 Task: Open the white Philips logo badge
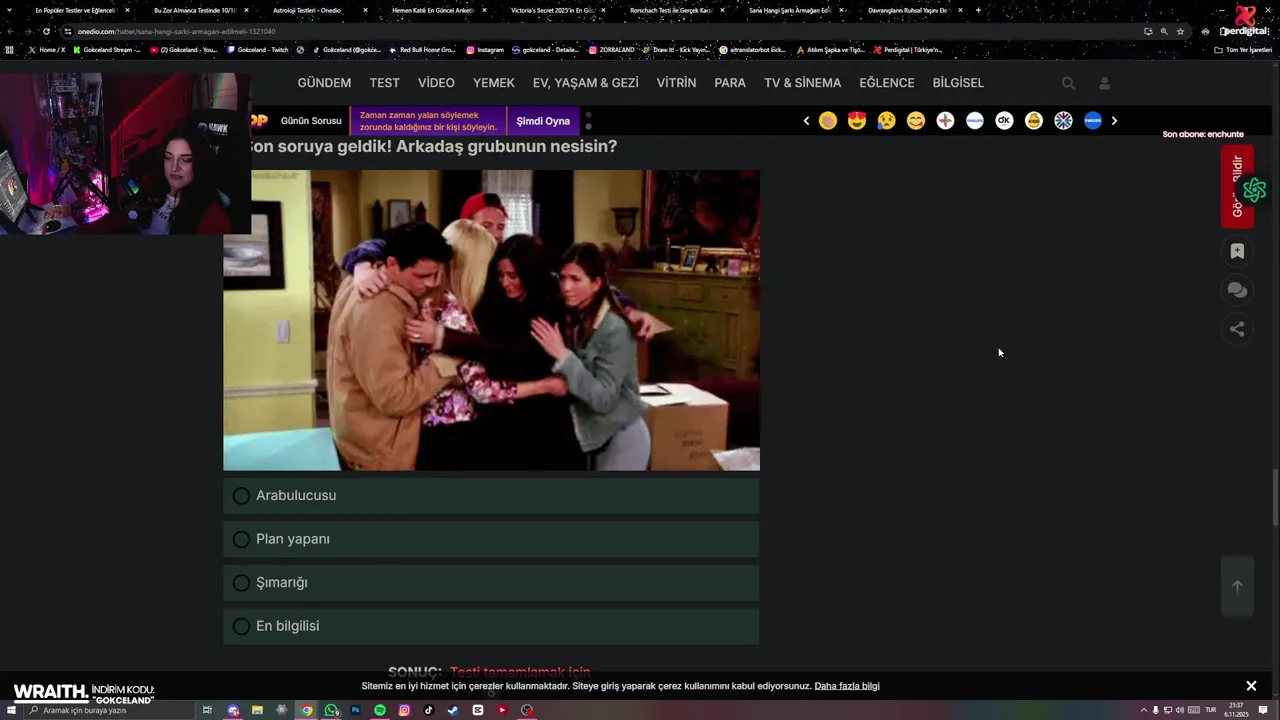[x=975, y=121]
